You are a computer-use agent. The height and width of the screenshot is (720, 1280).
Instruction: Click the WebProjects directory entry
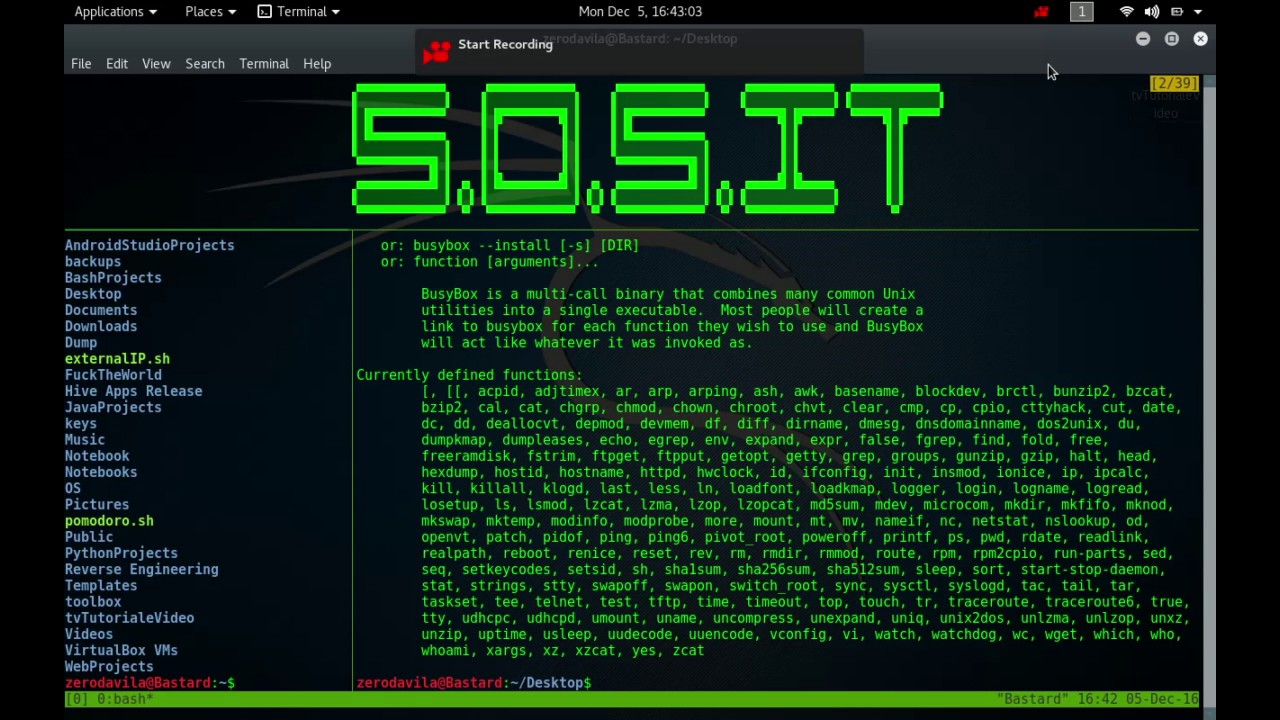coord(109,666)
